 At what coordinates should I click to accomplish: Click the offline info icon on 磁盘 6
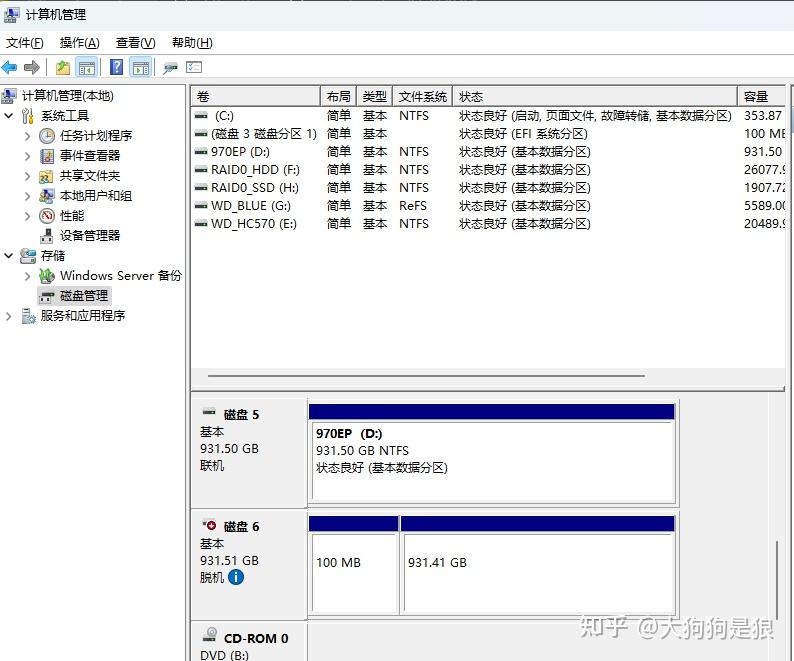236,577
